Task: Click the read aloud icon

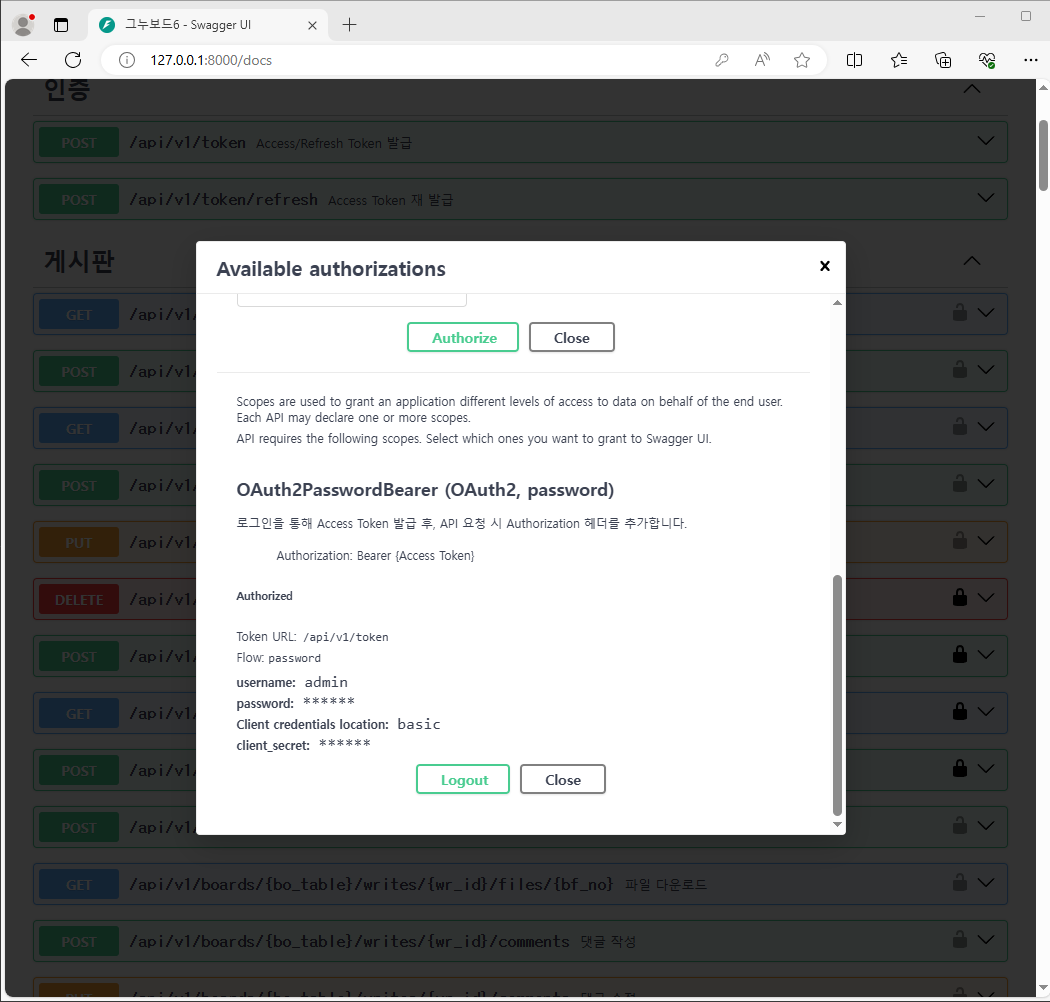Action: (x=762, y=60)
